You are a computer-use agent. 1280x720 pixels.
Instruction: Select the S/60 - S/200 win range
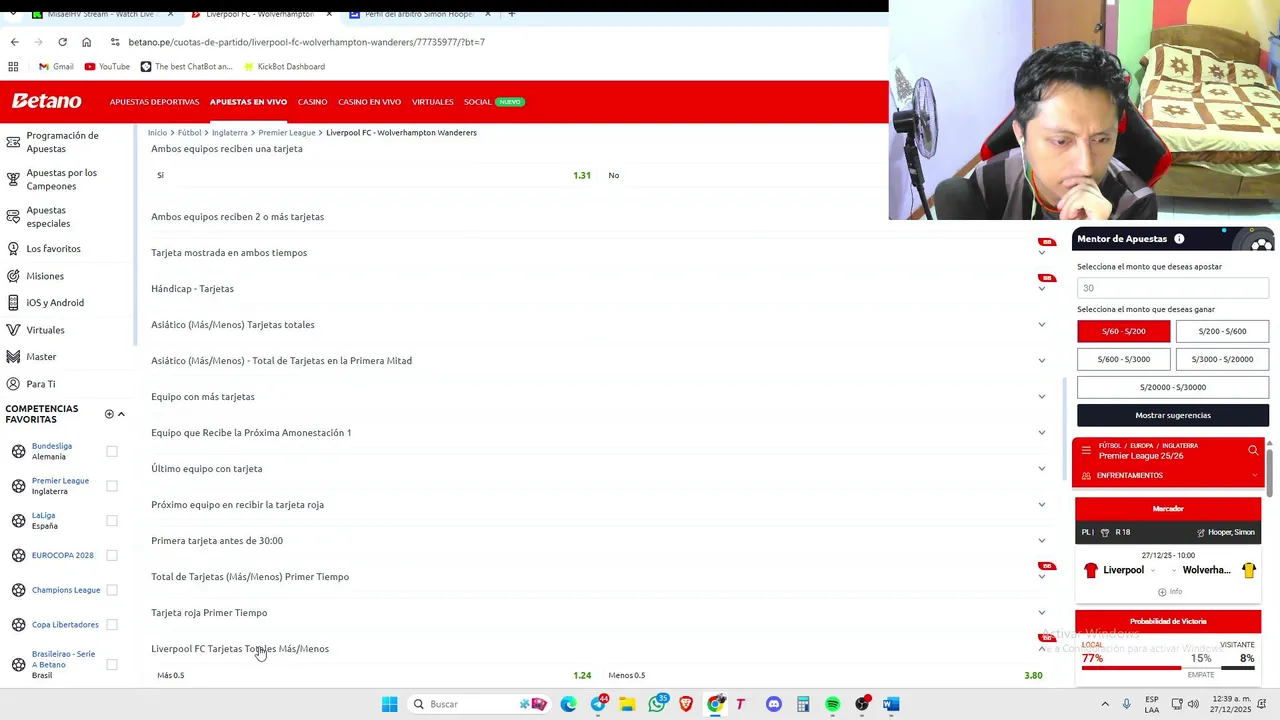(x=1123, y=331)
